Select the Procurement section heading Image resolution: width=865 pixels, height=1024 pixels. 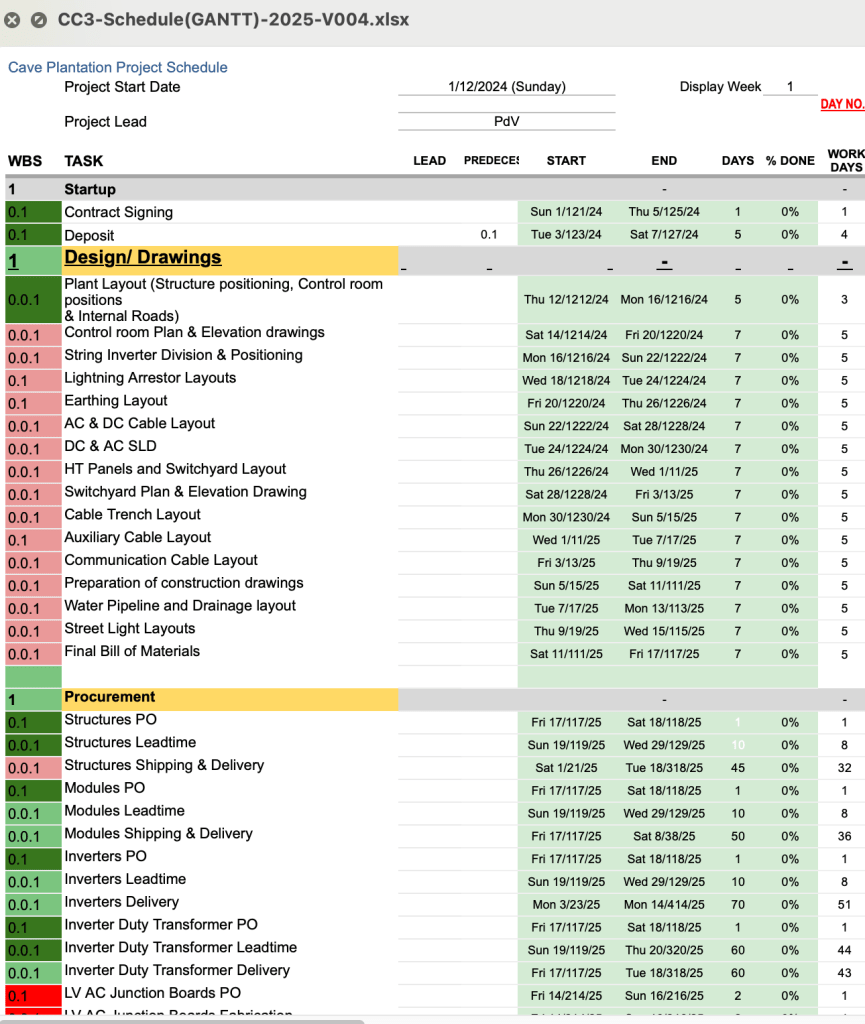(x=110, y=697)
